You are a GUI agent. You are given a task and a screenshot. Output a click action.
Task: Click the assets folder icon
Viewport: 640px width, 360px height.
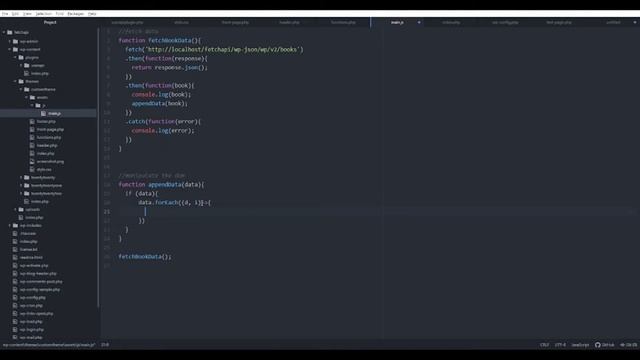pos(33,98)
